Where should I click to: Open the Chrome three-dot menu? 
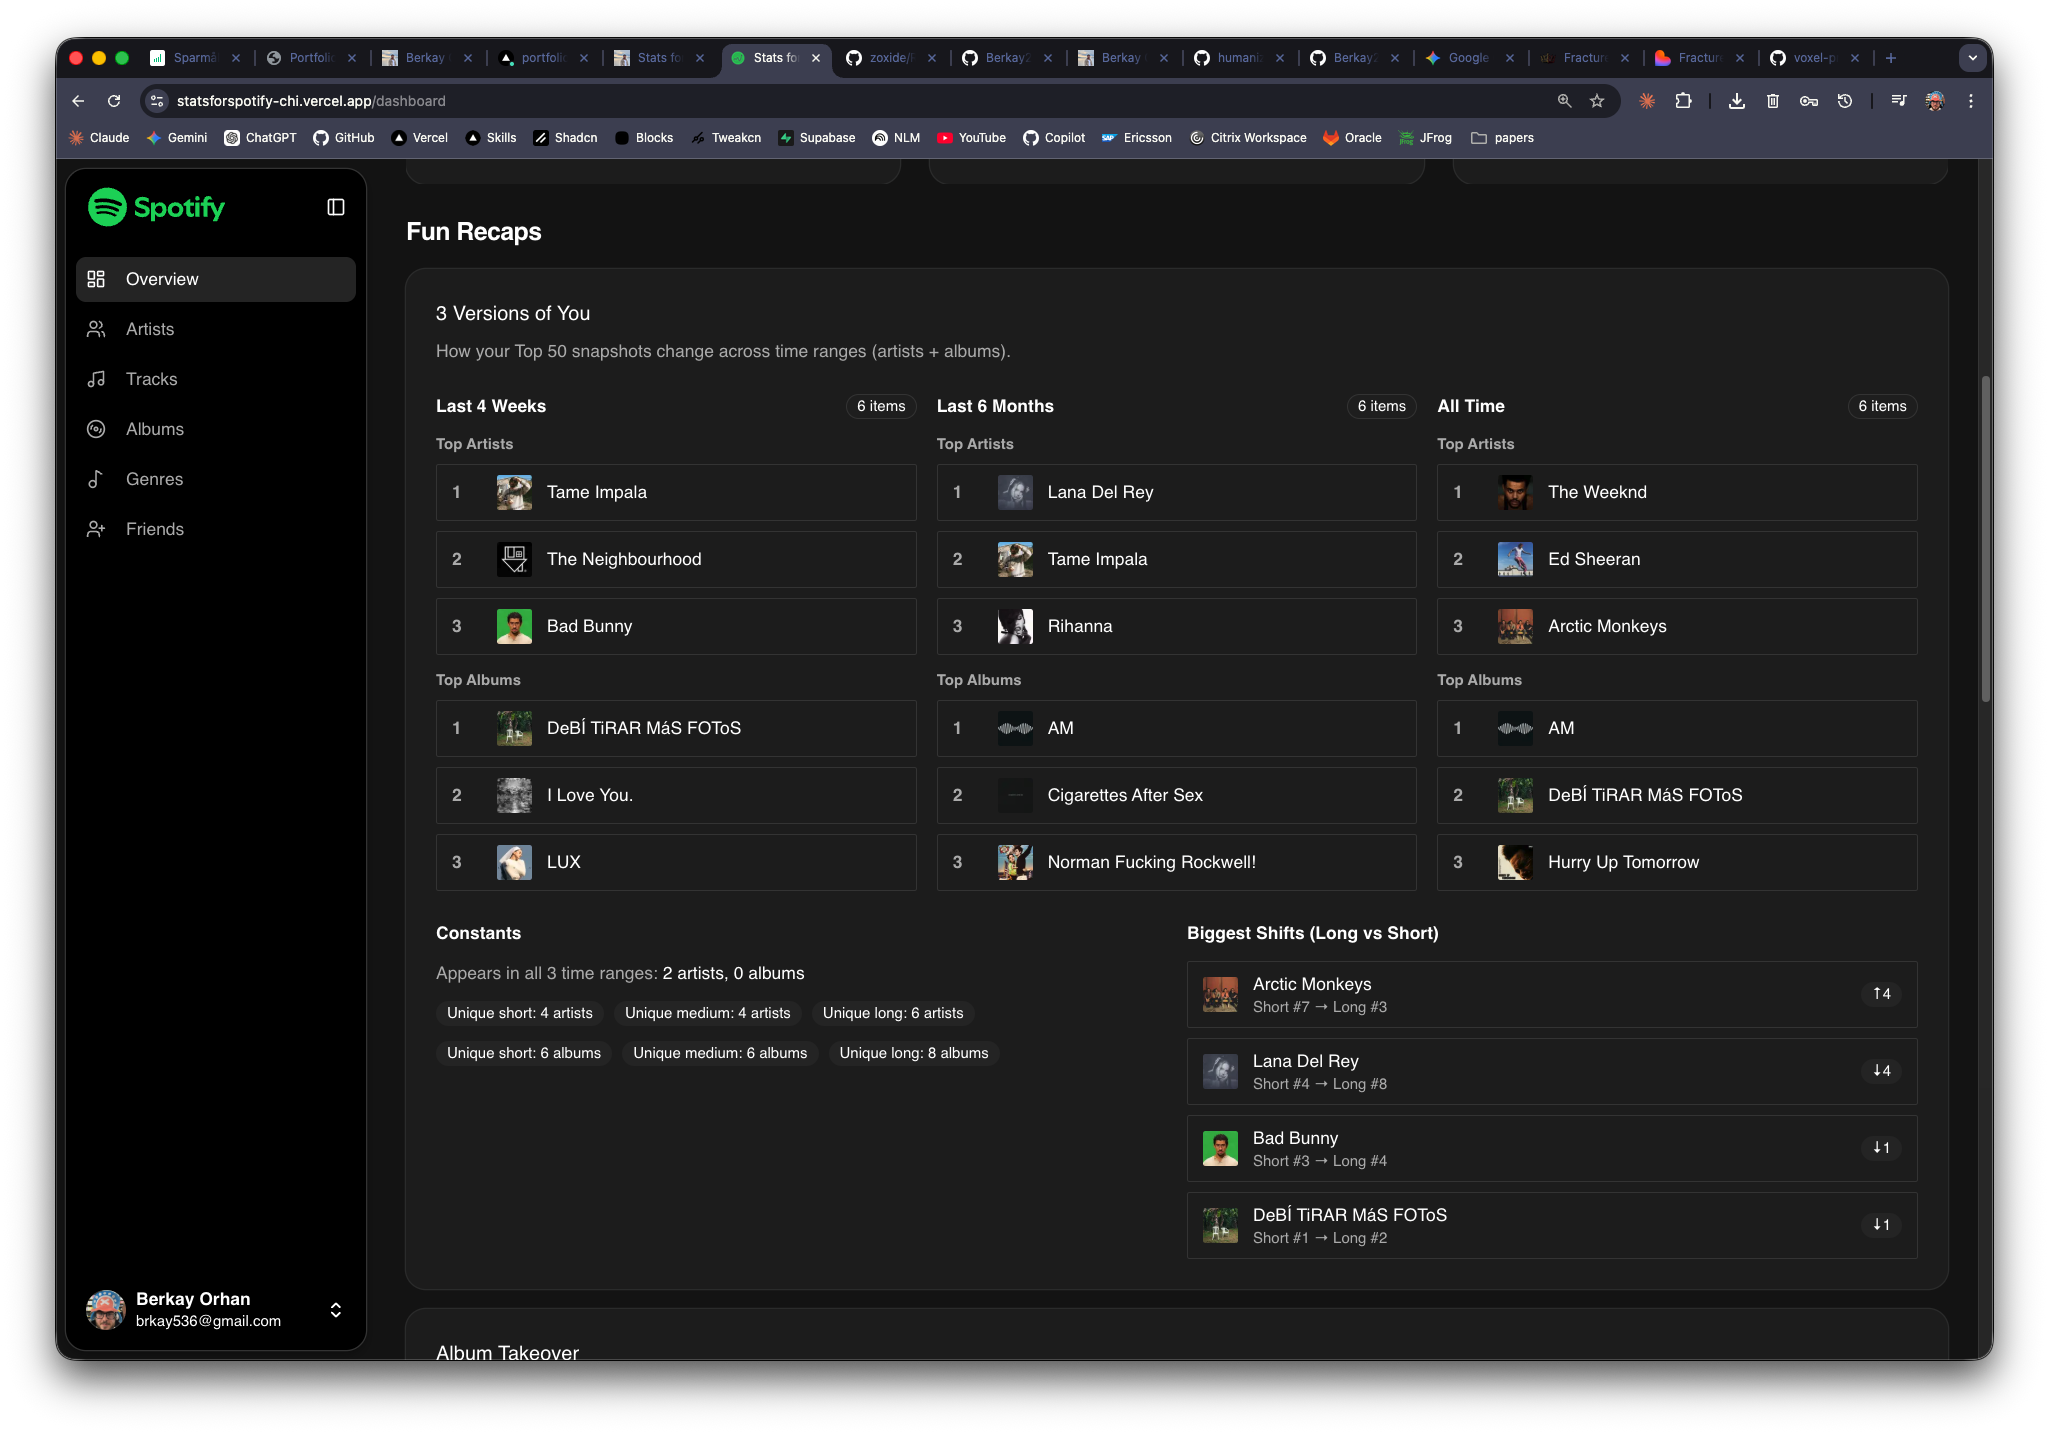click(x=1970, y=101)
